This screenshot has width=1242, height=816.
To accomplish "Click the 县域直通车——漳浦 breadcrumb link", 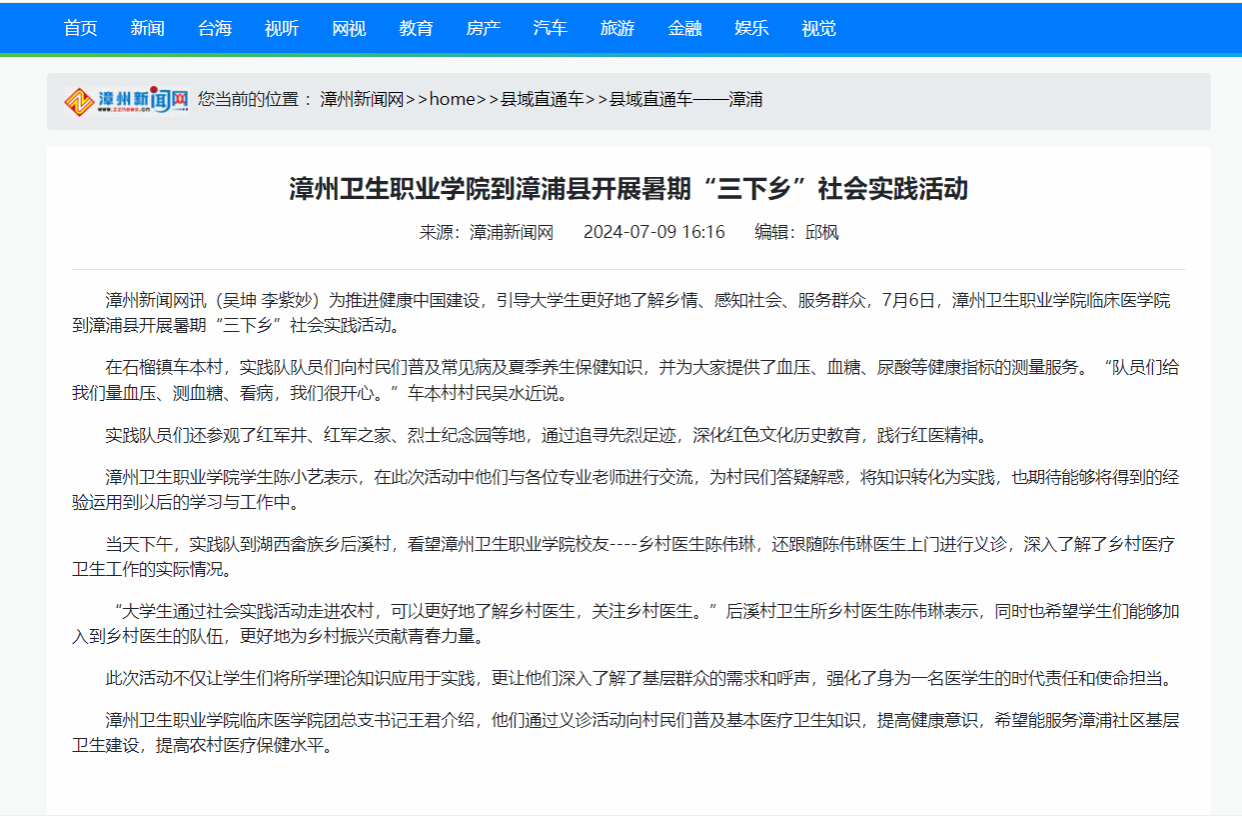I will [686, 100].
